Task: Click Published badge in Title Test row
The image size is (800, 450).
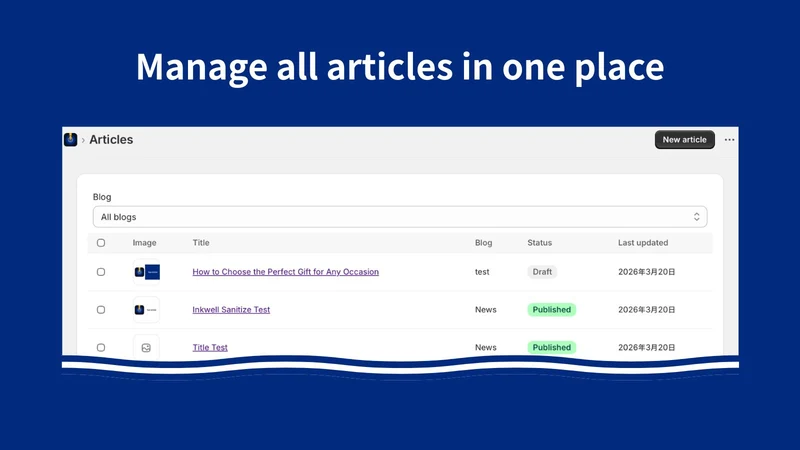Action: pos(552,347)
